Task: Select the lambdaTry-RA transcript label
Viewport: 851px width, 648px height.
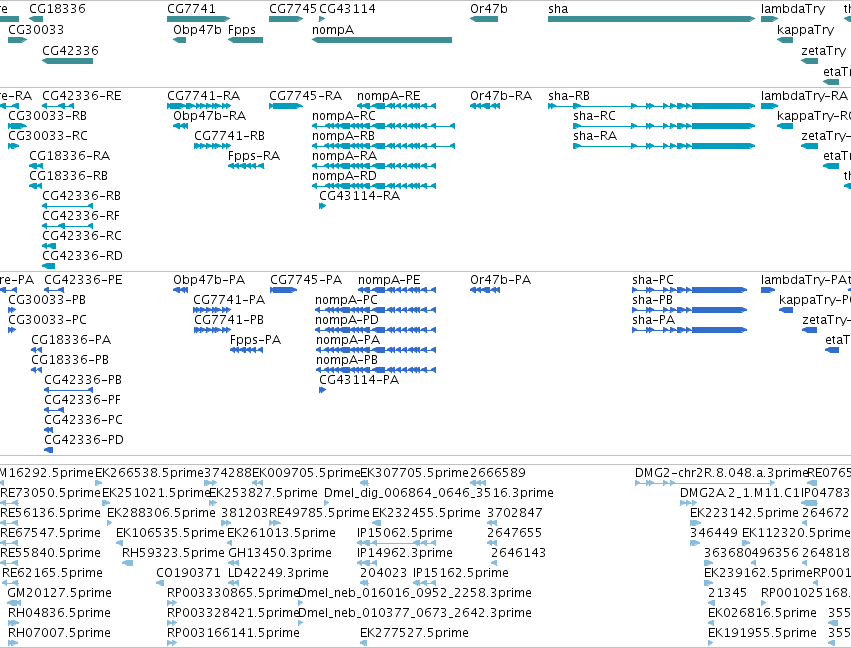Action: click(x=804, y=96)
